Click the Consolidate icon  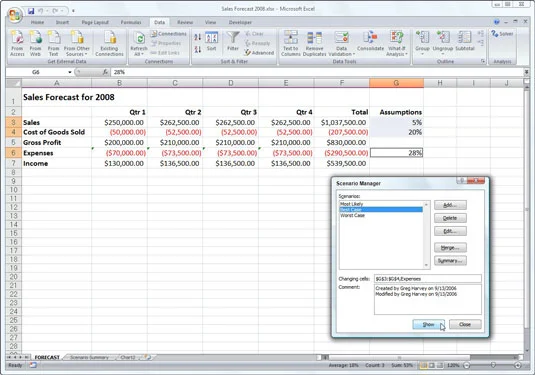[370, 41]
